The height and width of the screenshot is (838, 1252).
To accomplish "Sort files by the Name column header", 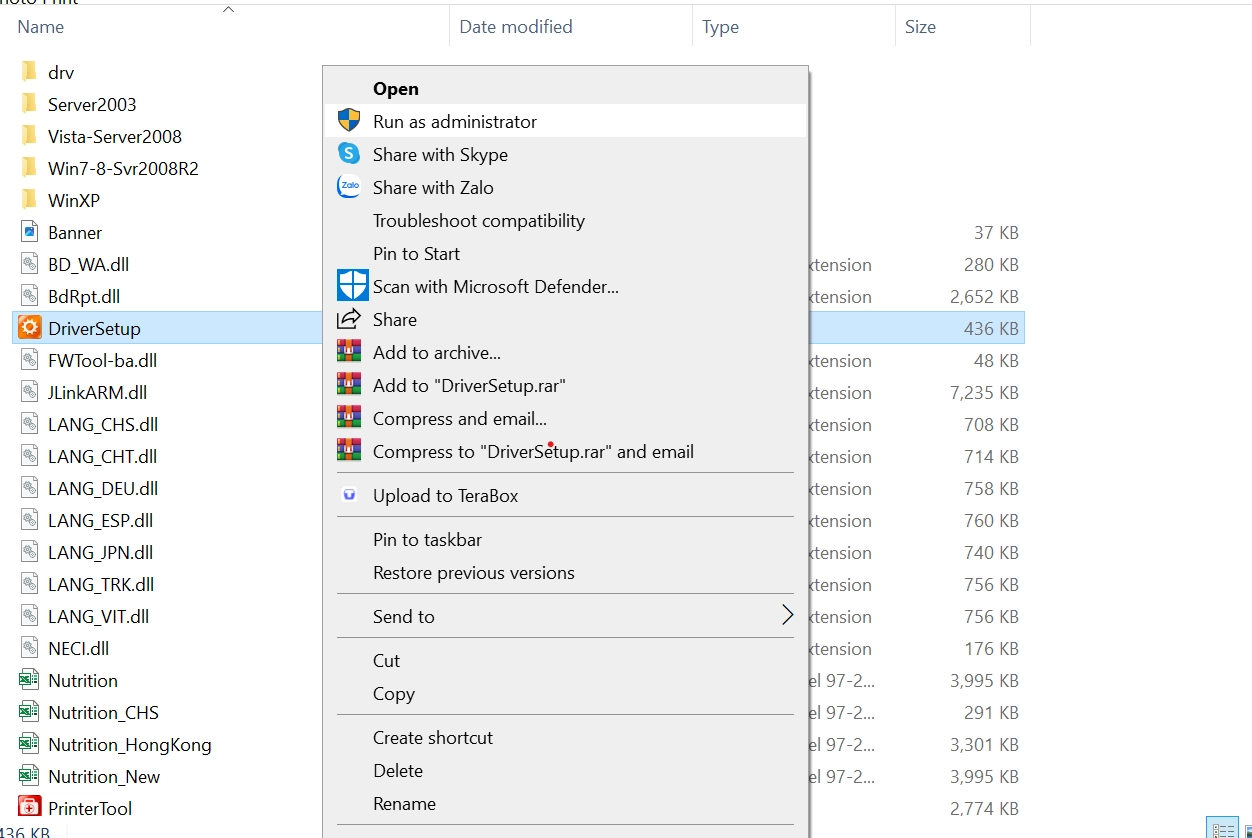I will click(x=41, y=27).
